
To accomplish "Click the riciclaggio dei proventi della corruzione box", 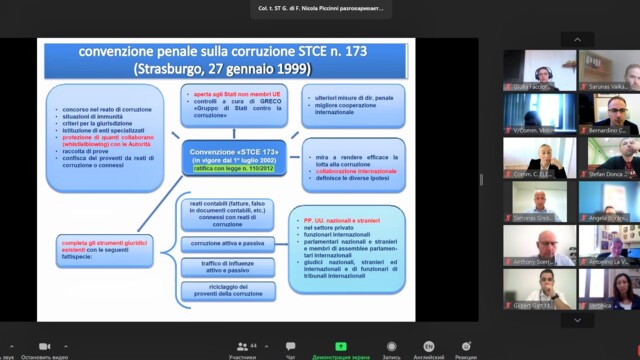I will pyautogui.click(x=228, y=291).
